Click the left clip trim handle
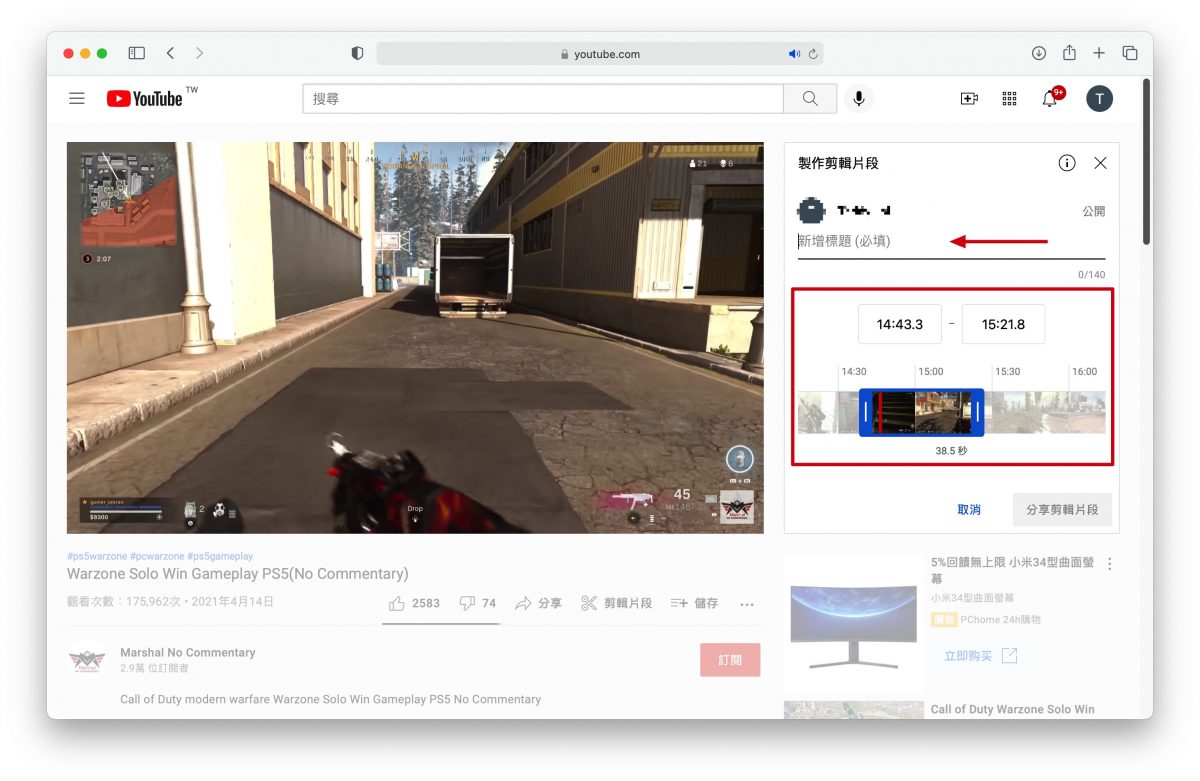 tap(866, 412)
